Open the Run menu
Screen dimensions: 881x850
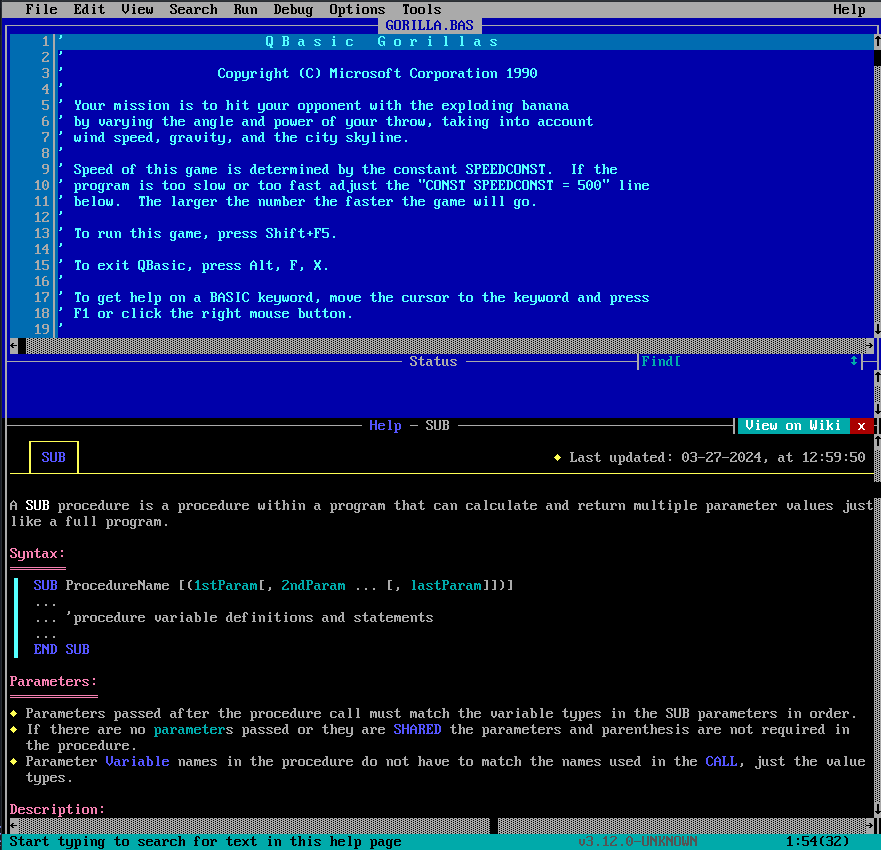246,9
